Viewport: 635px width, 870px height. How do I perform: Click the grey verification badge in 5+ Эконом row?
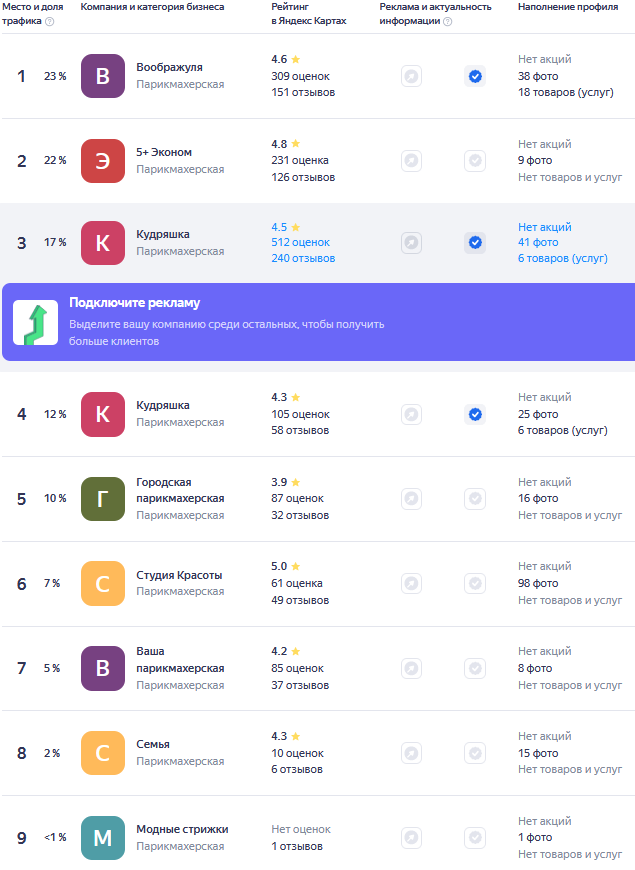(x=475, y=161)
